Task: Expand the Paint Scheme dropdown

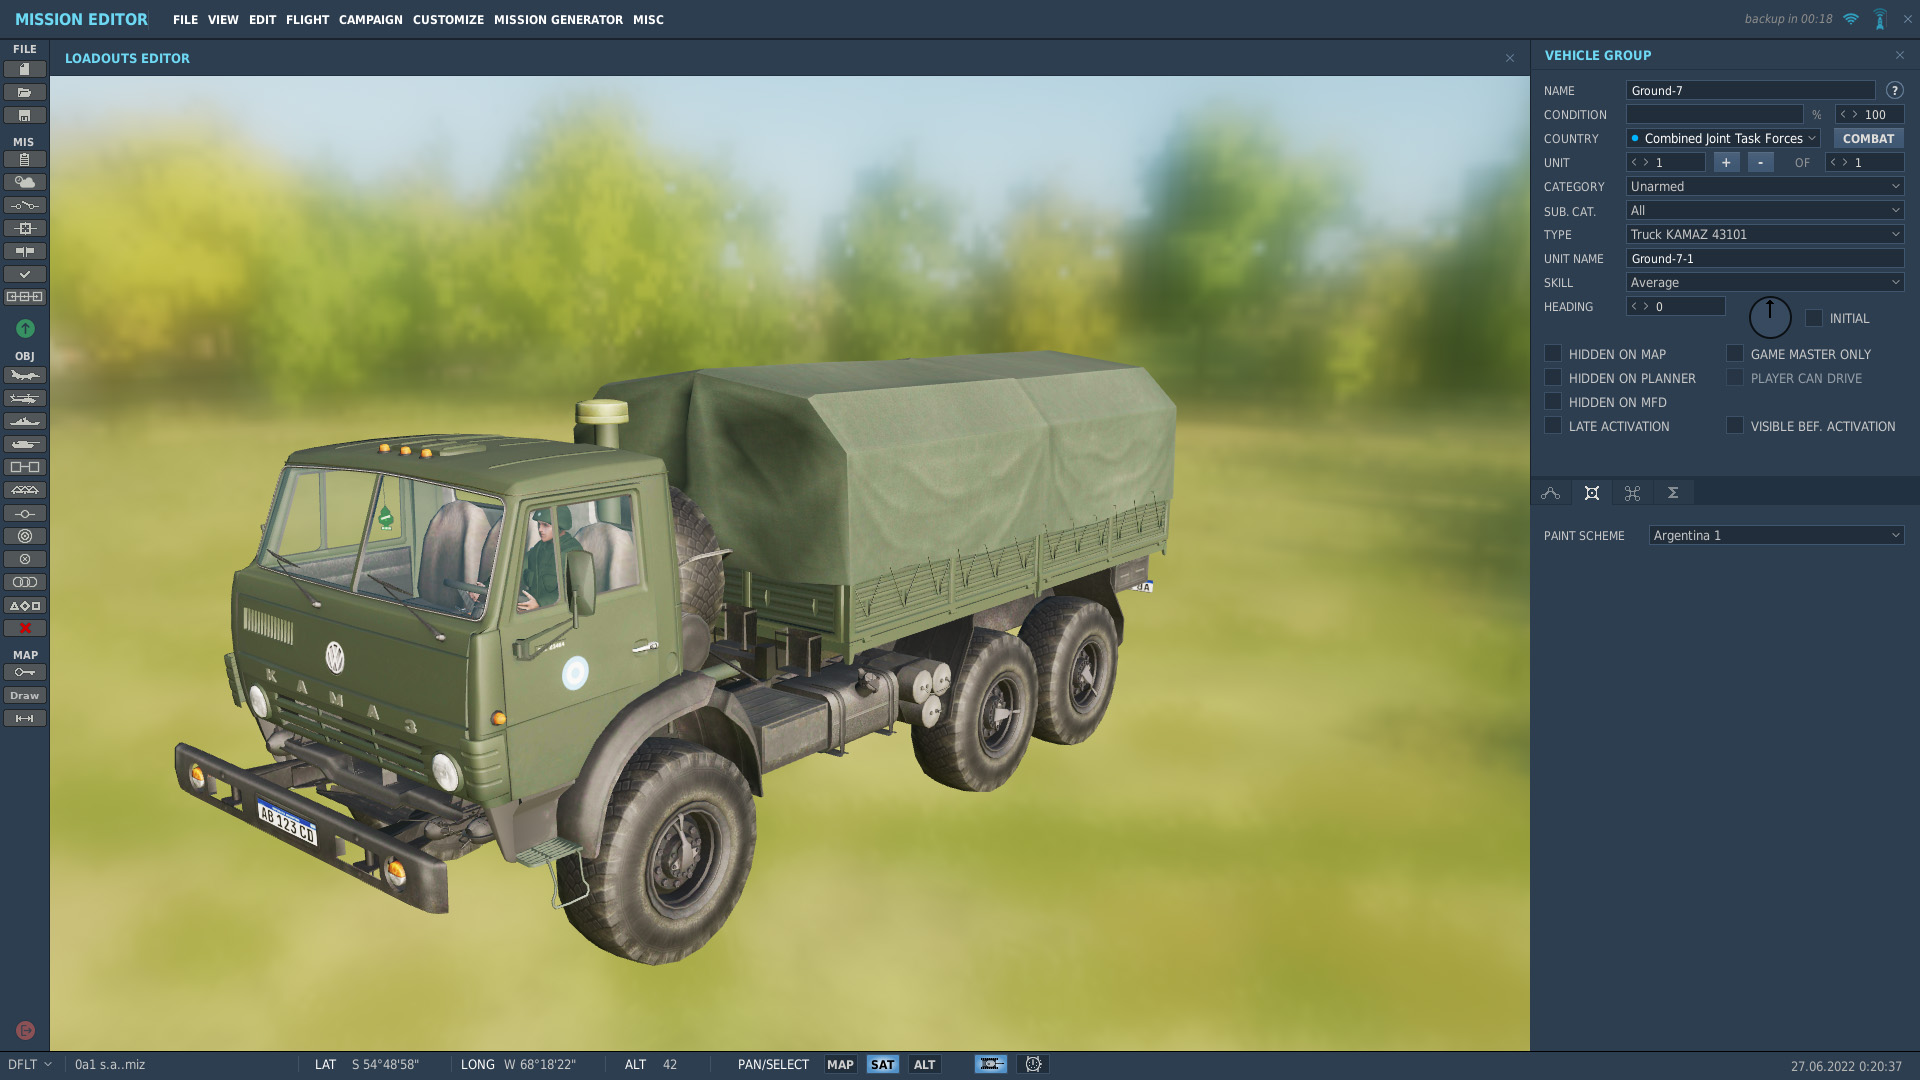Action: tap(1776, 536)
